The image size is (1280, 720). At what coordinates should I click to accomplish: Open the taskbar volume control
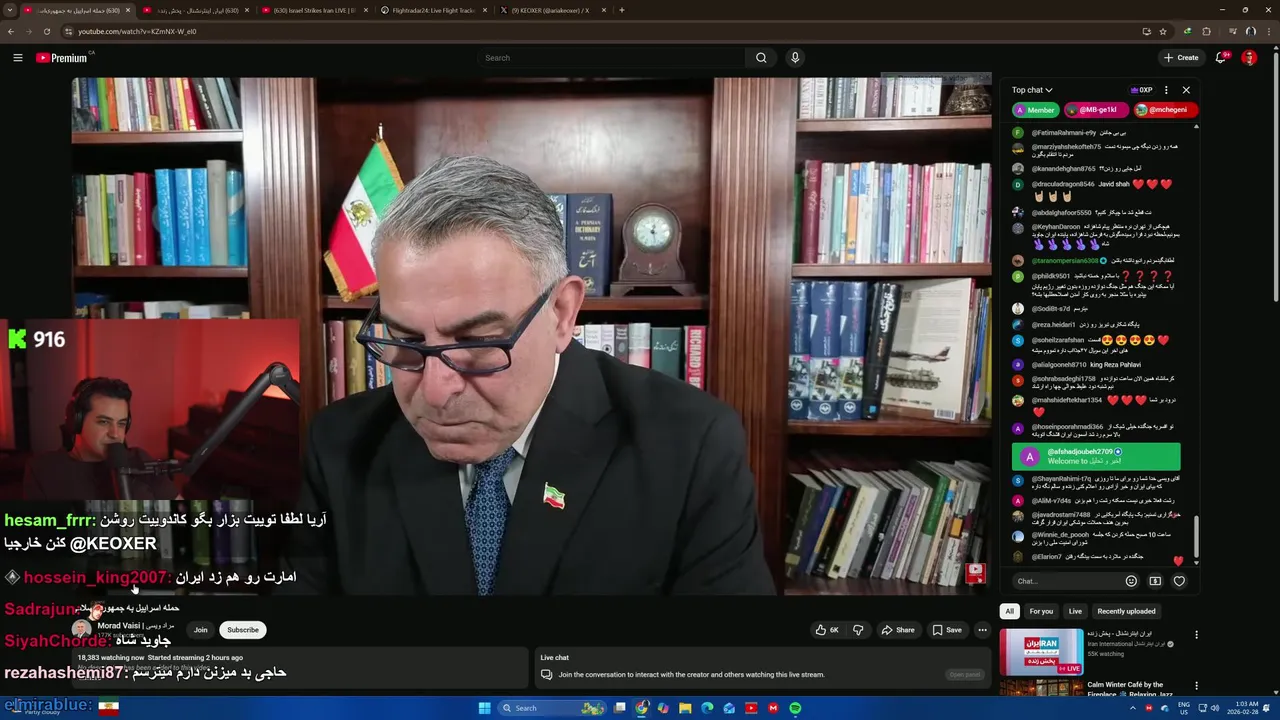[x=1215, y=708]
